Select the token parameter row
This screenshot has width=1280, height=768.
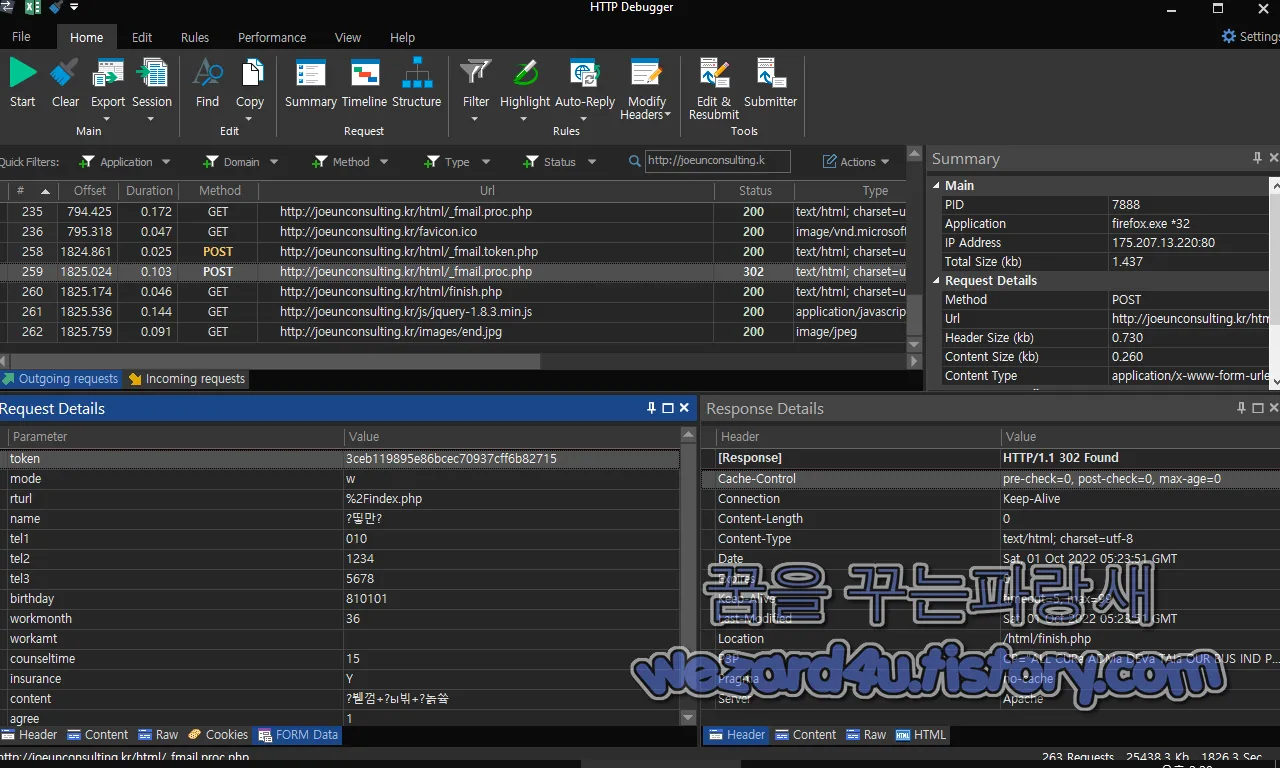[340, 459]
